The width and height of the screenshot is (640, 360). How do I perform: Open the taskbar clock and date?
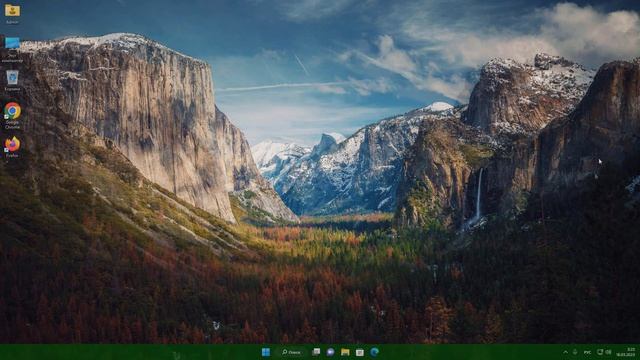pyautogui.click(x=627, y=352)
